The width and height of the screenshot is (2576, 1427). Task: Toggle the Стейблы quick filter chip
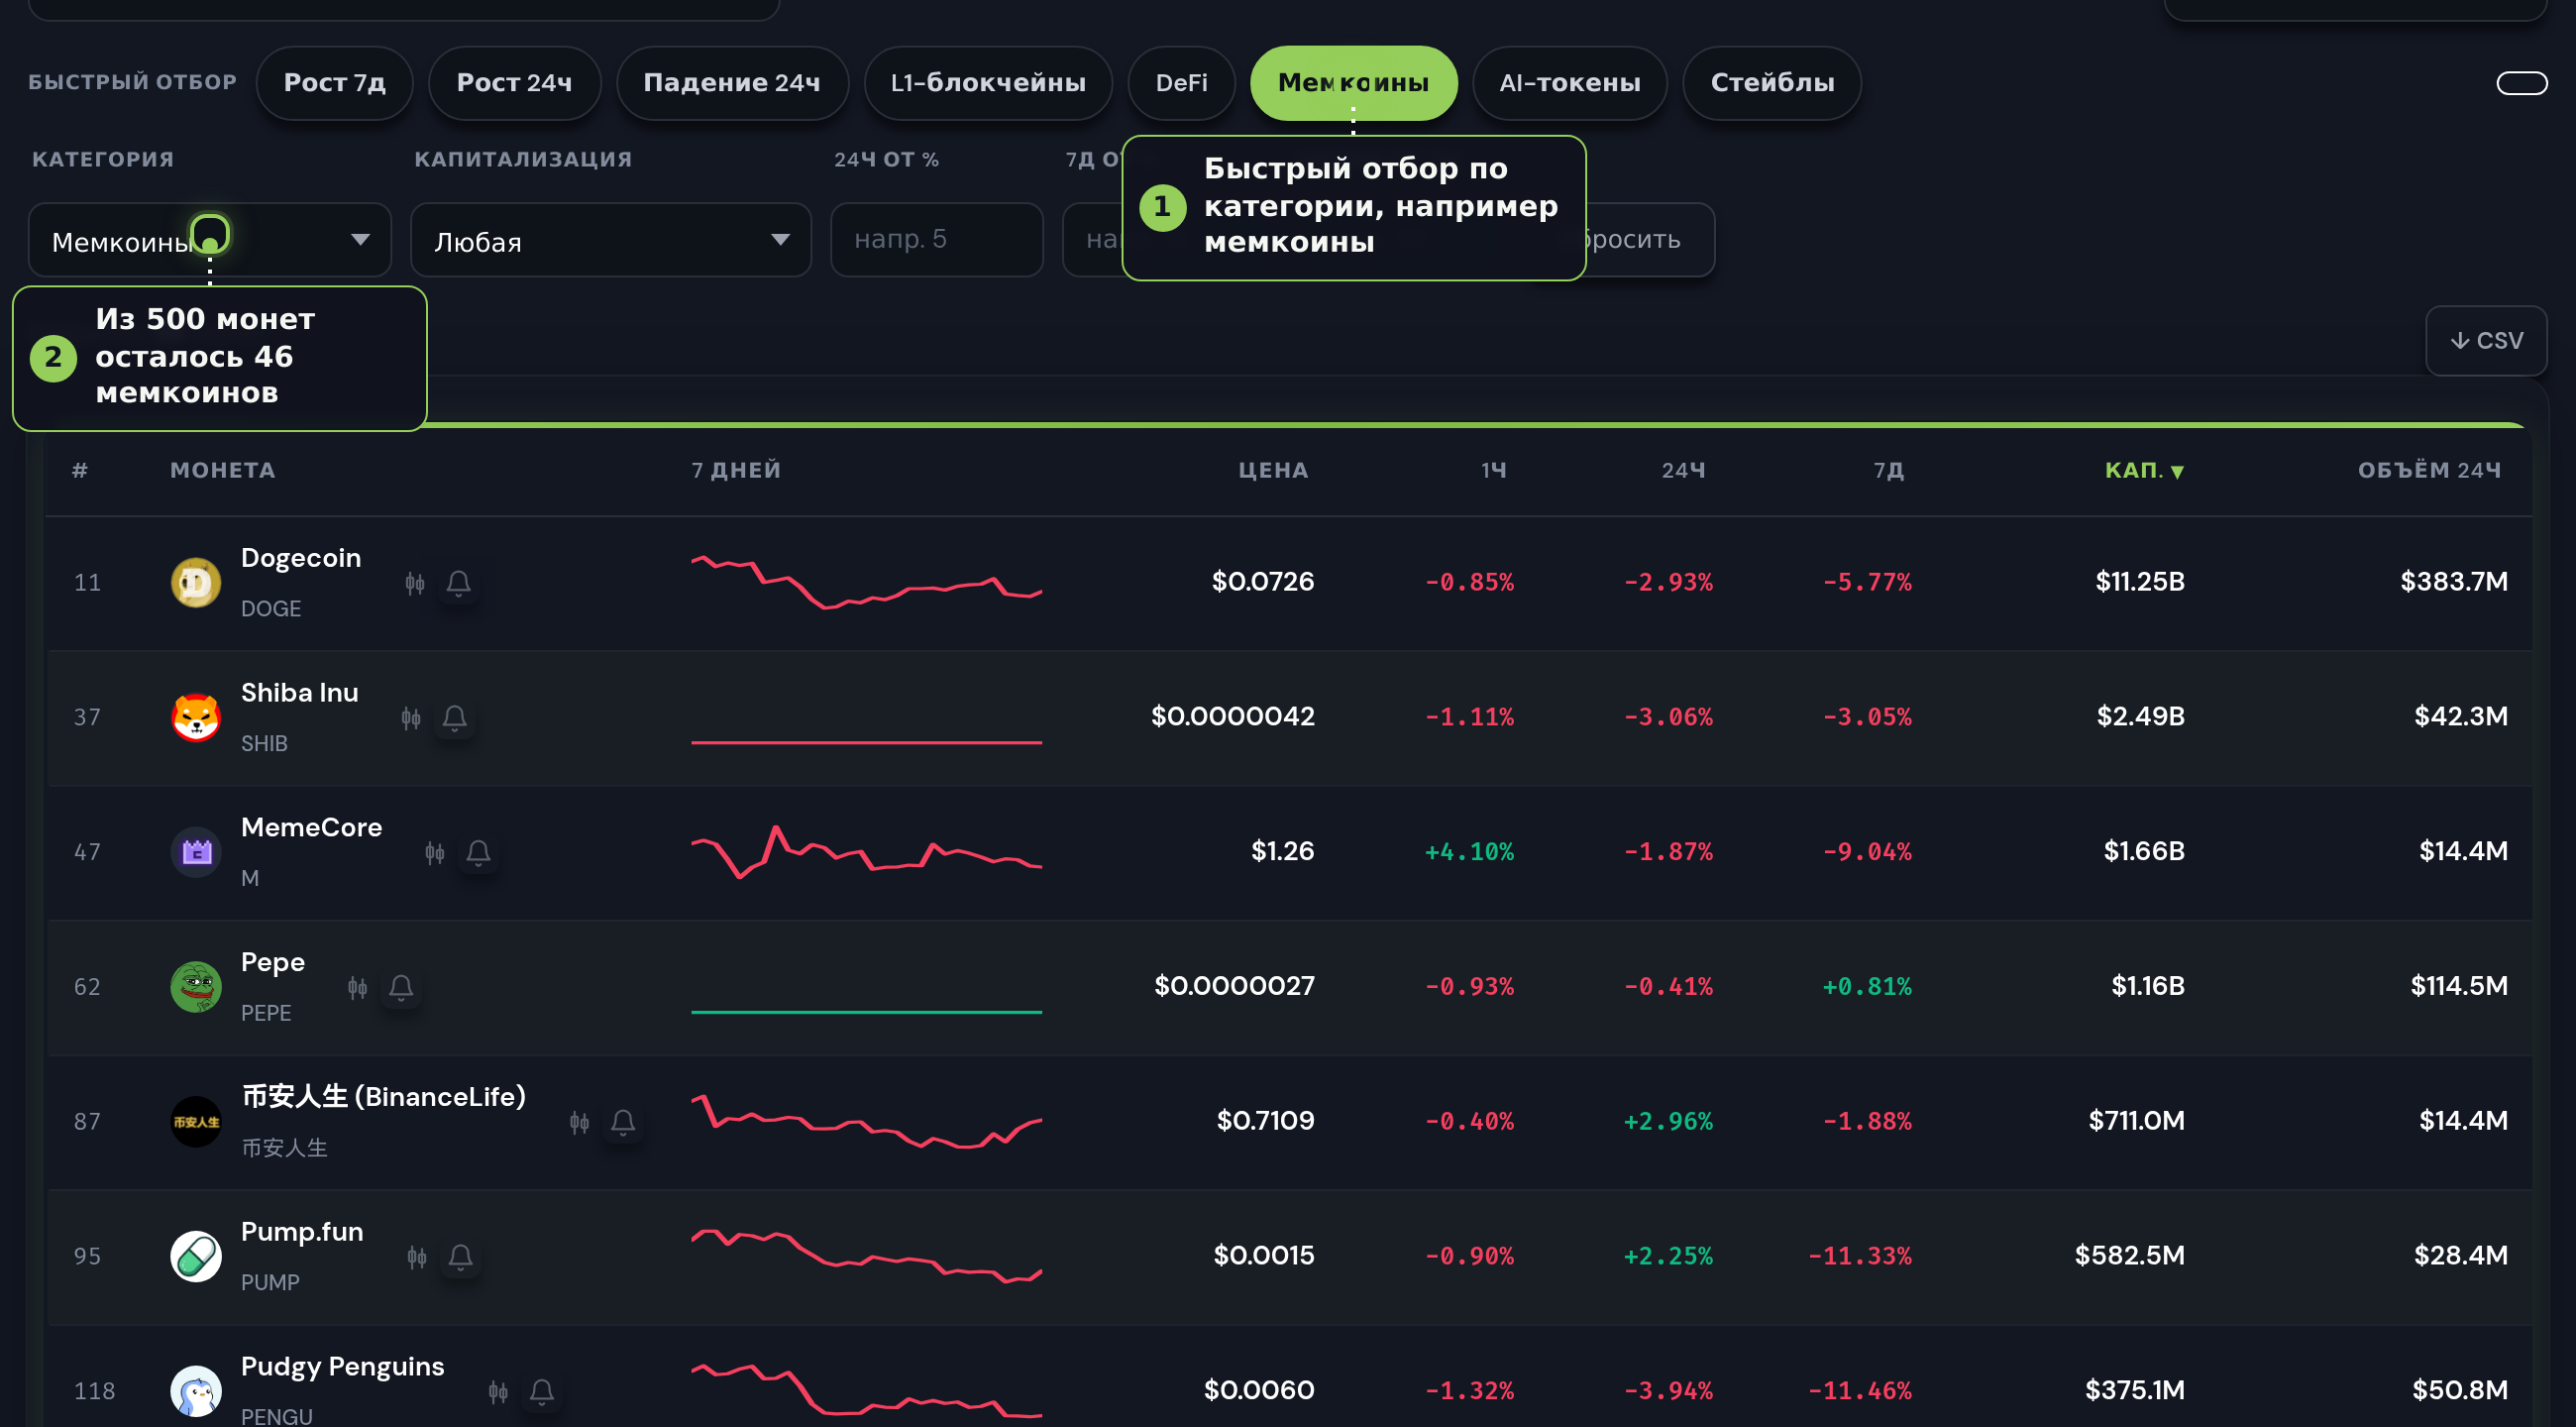tap(1771, 83)
